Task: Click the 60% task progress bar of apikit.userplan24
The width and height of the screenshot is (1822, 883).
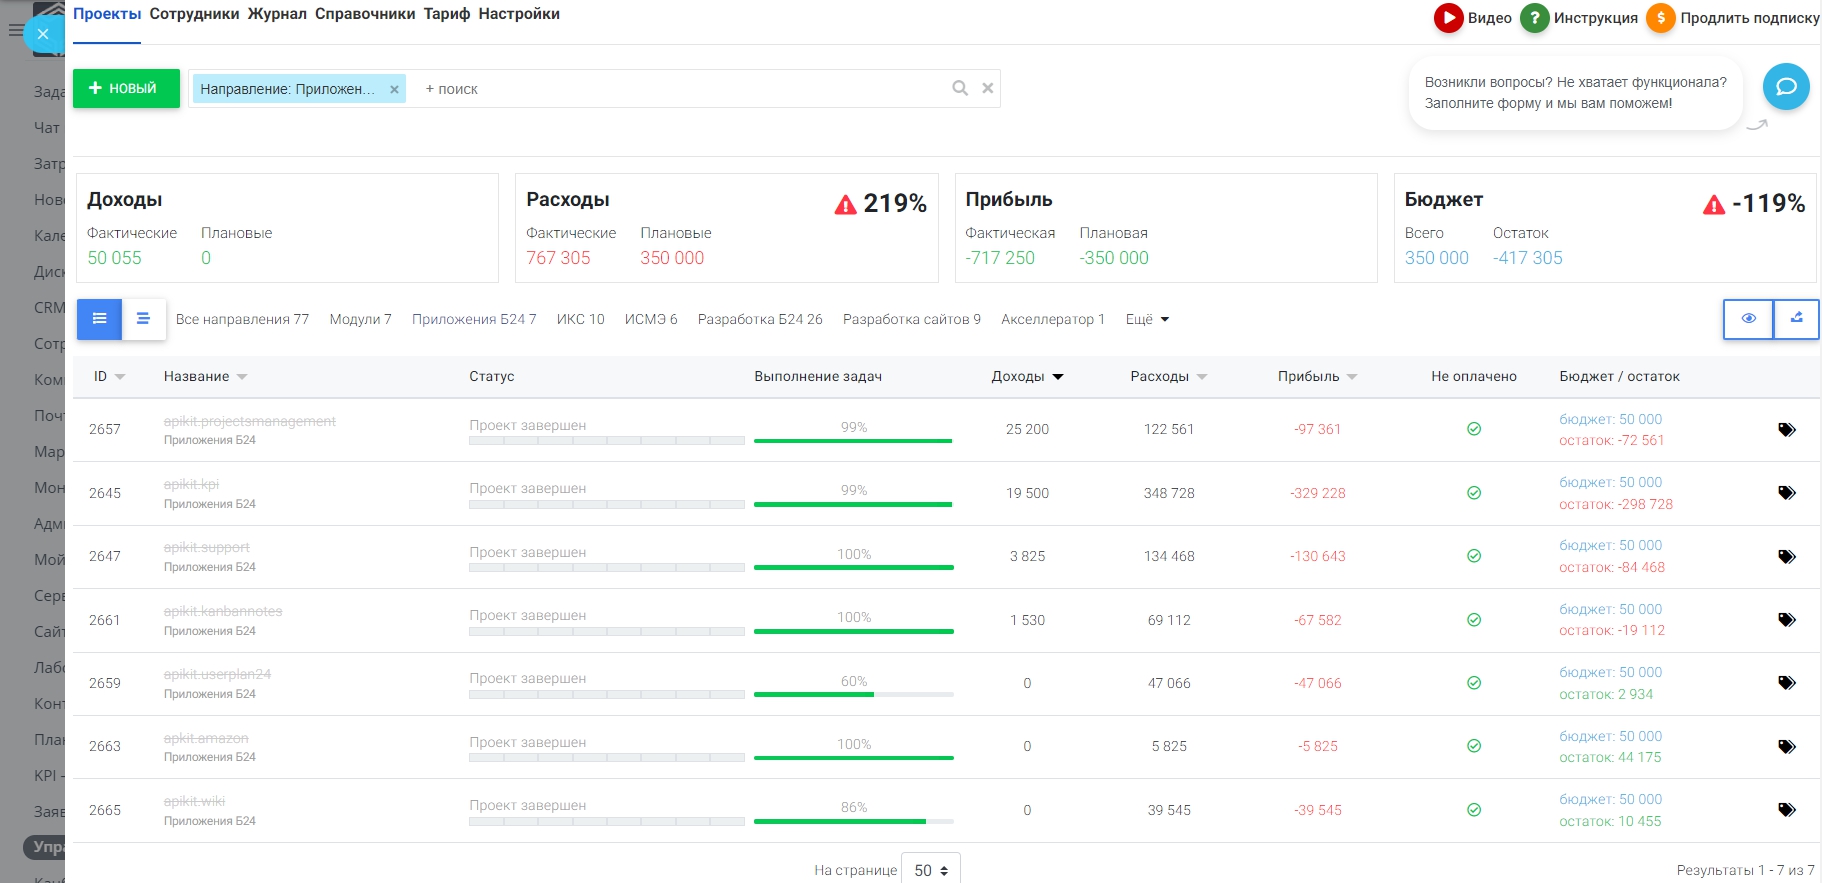Action: coord(853,694)
